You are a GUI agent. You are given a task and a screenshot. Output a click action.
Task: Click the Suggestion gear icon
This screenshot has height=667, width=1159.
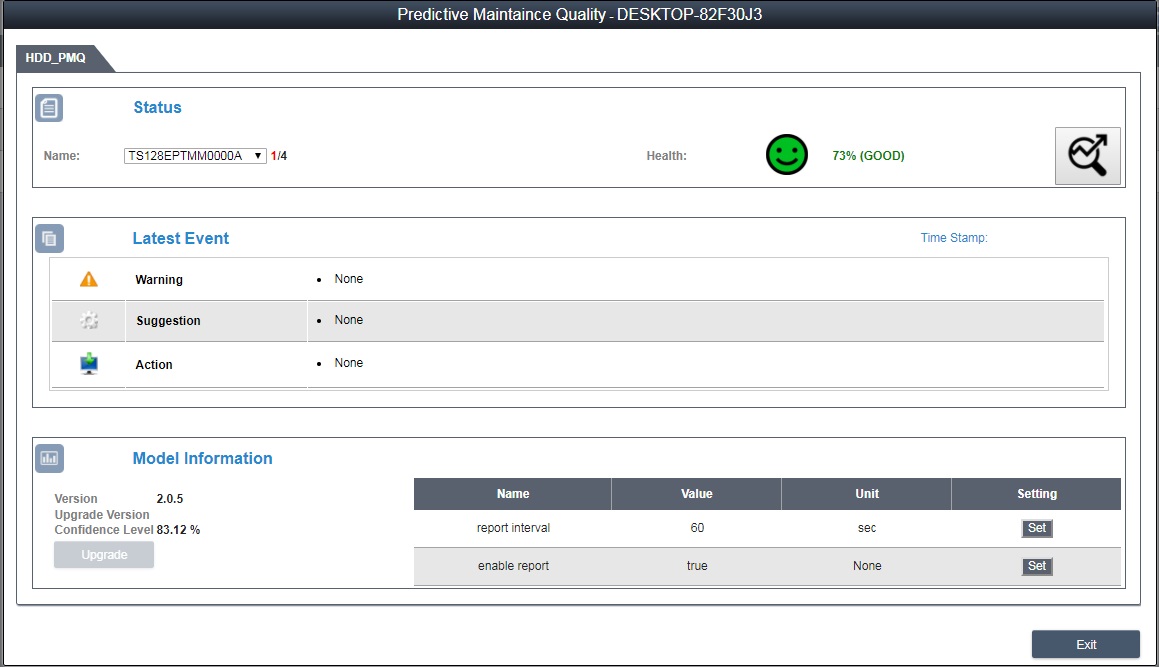(89, 321)
